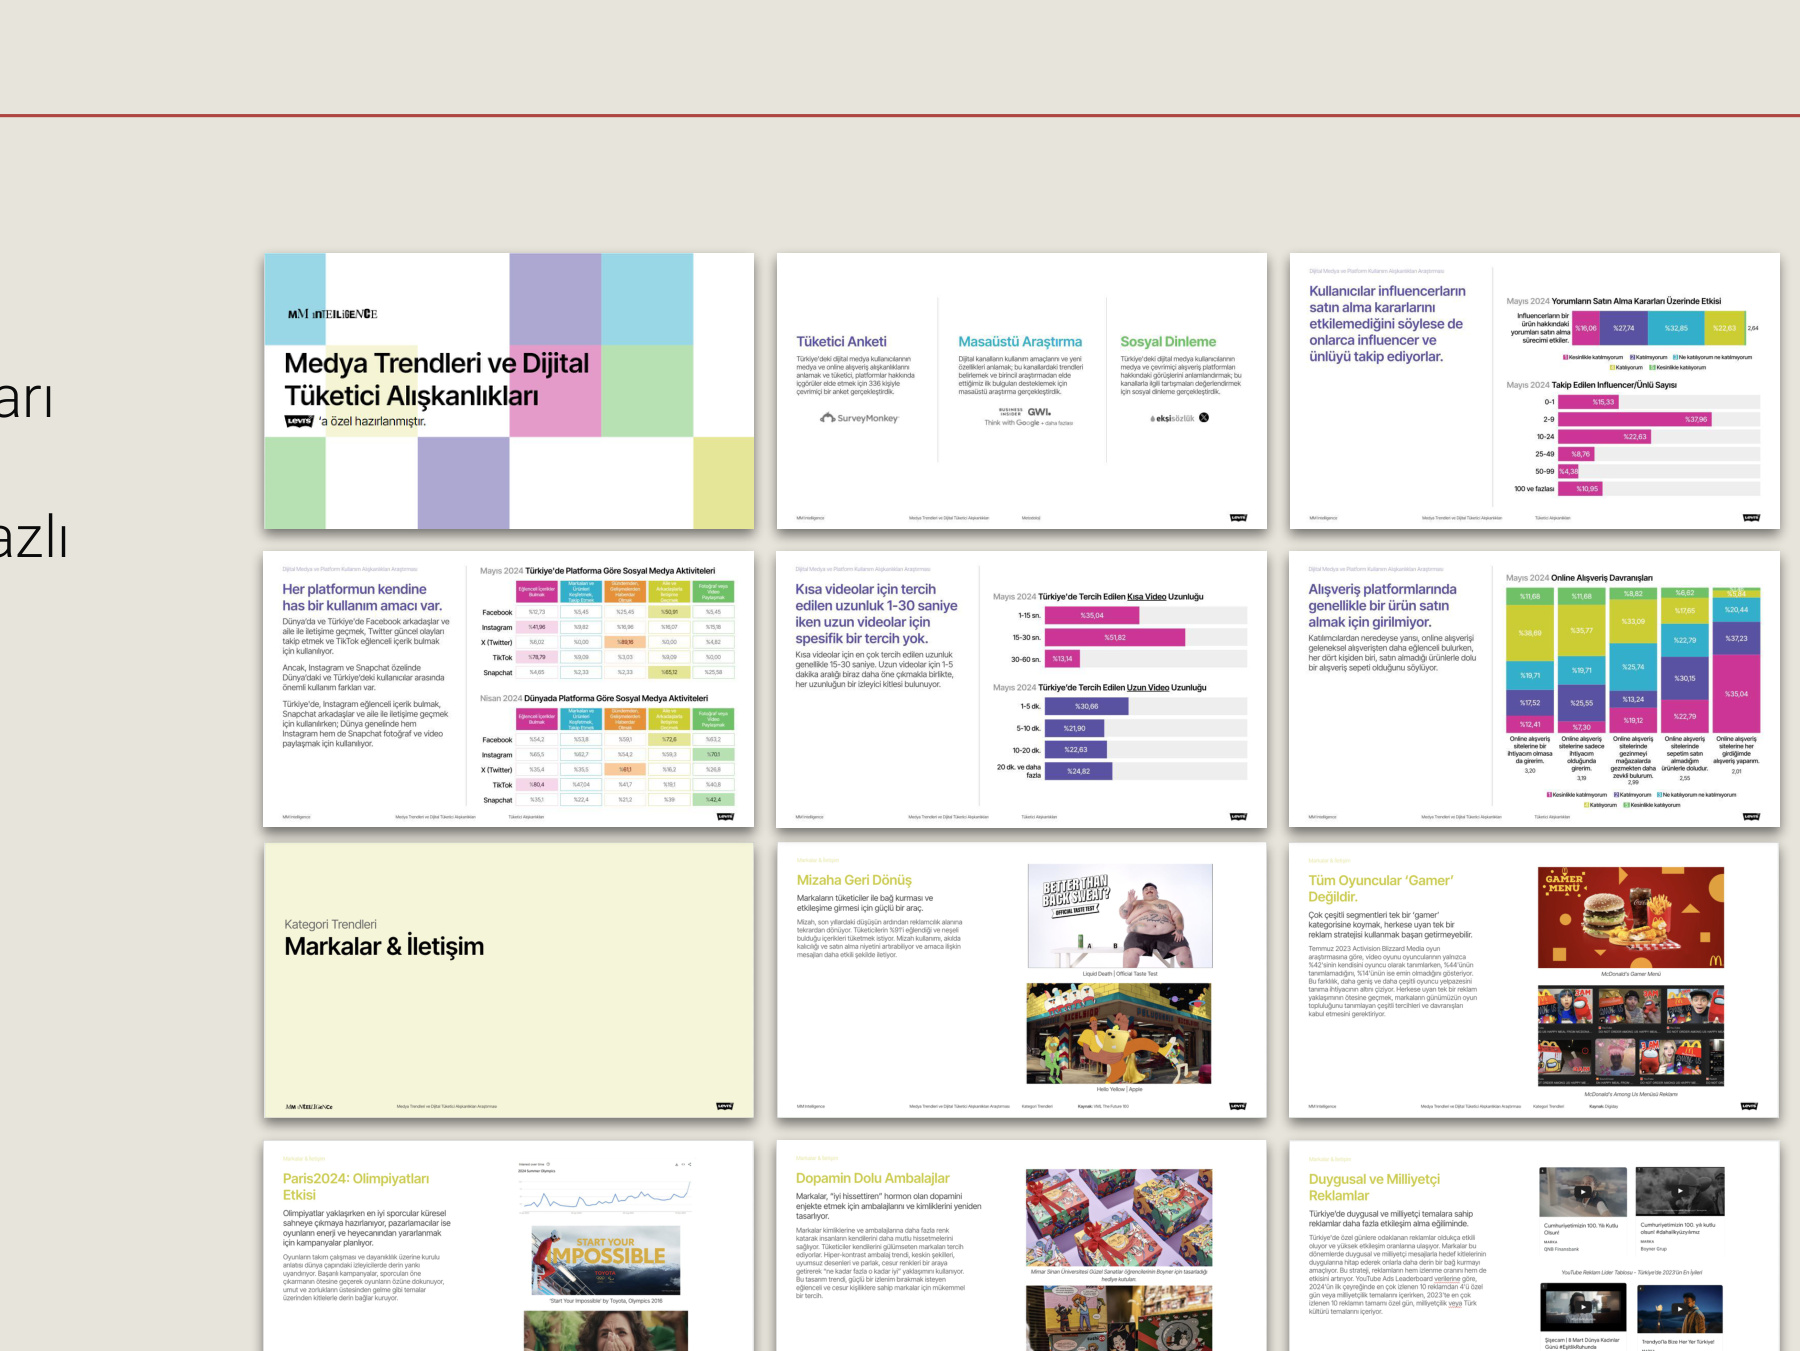Click the MM Intelligence logo on cover slide
Image resolution: width=1800 pixels, height=1351 pixels.
tap(332, 314)
